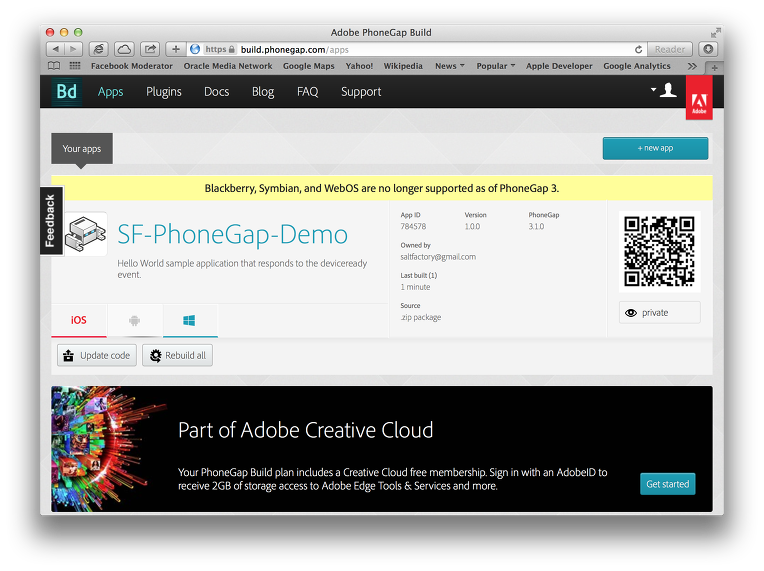Screen dimensions: 764x571
Task: Open the SF-PhoneGap-Demo app title link
Action: pyautogui.click(x=232, y=234)
